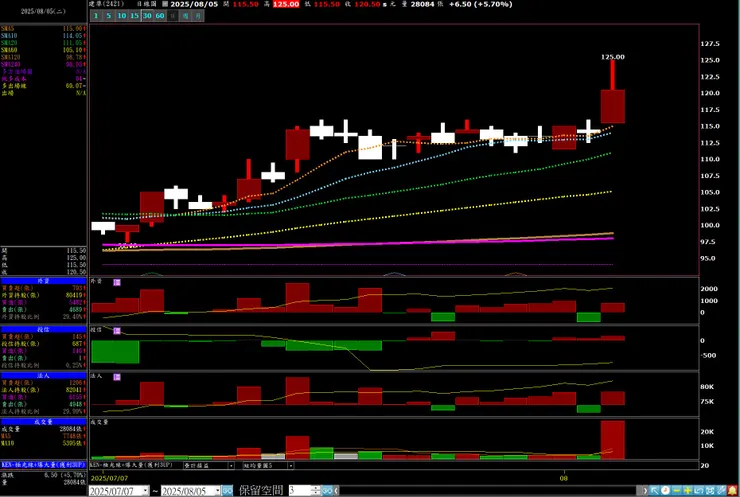The height and width of the screenshot is (497, 740).
Task: Open the end date 2025/08/05 dropdown
Action: pyautogui.click(x=217, y=491)
